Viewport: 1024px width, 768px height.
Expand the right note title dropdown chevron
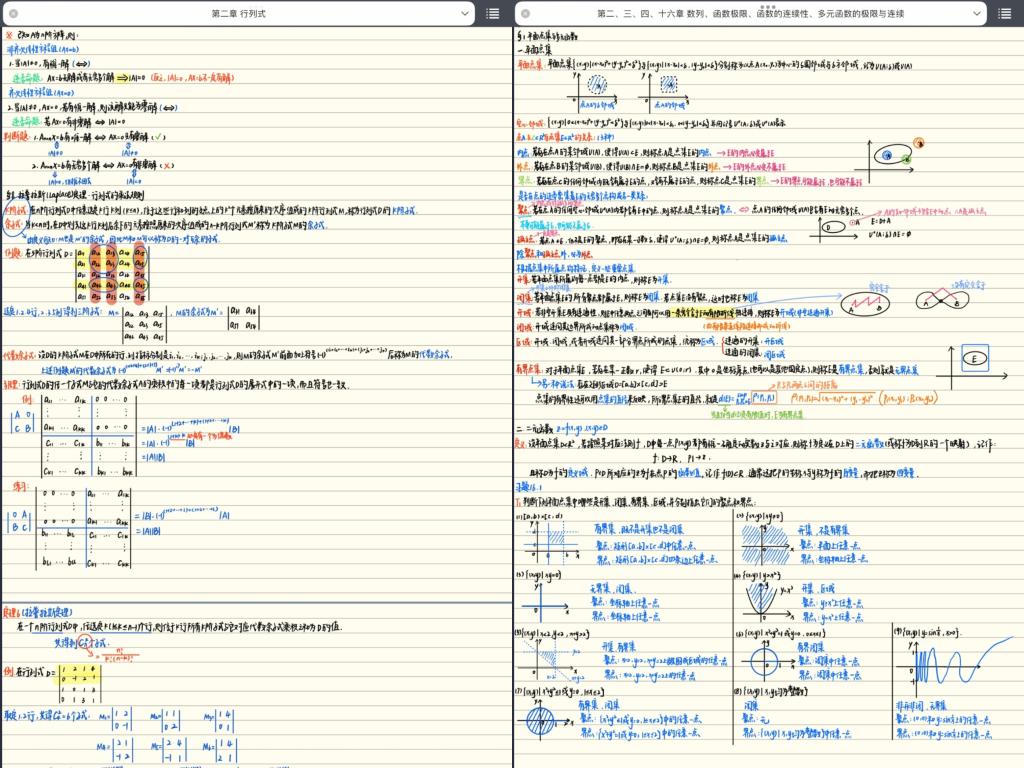(975, 13)
